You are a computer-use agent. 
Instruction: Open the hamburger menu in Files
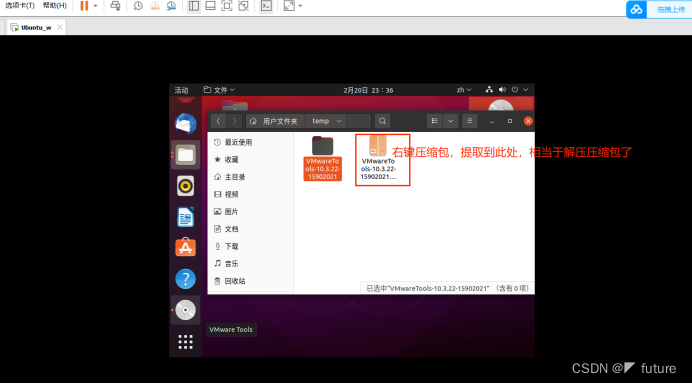pyautogui.click(x=470, y=121)
